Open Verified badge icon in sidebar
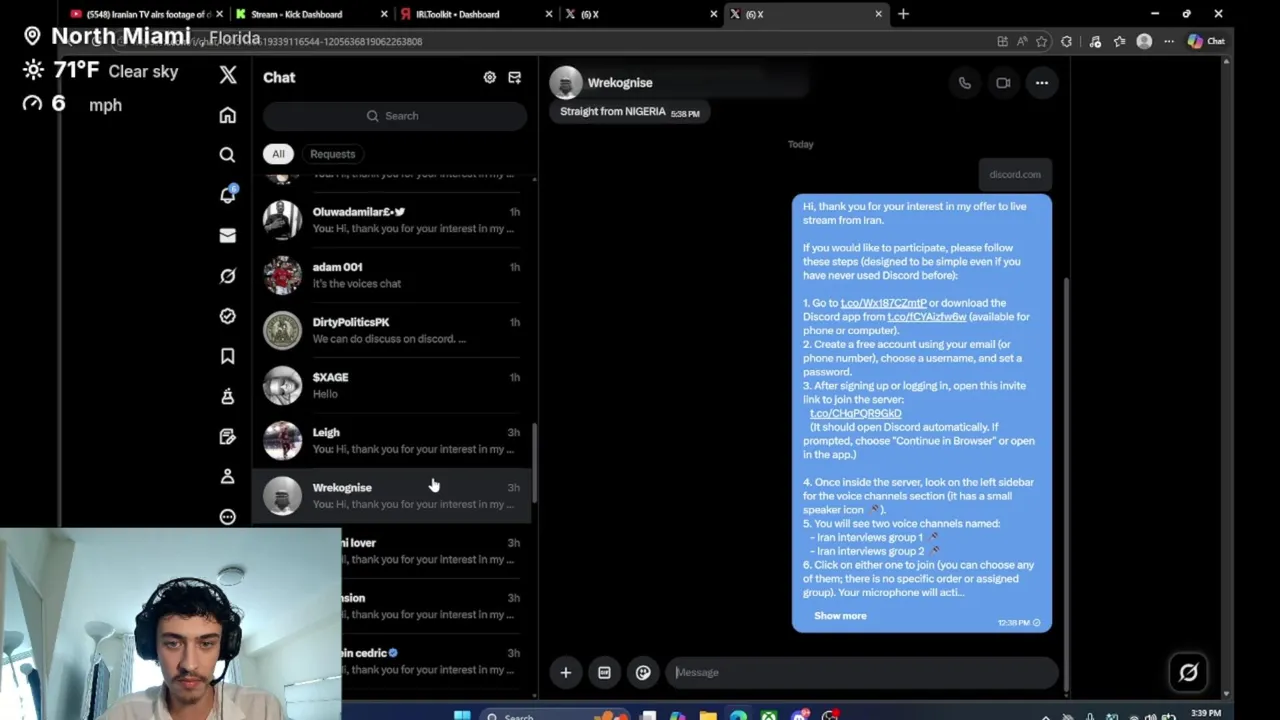 point(228,316)
